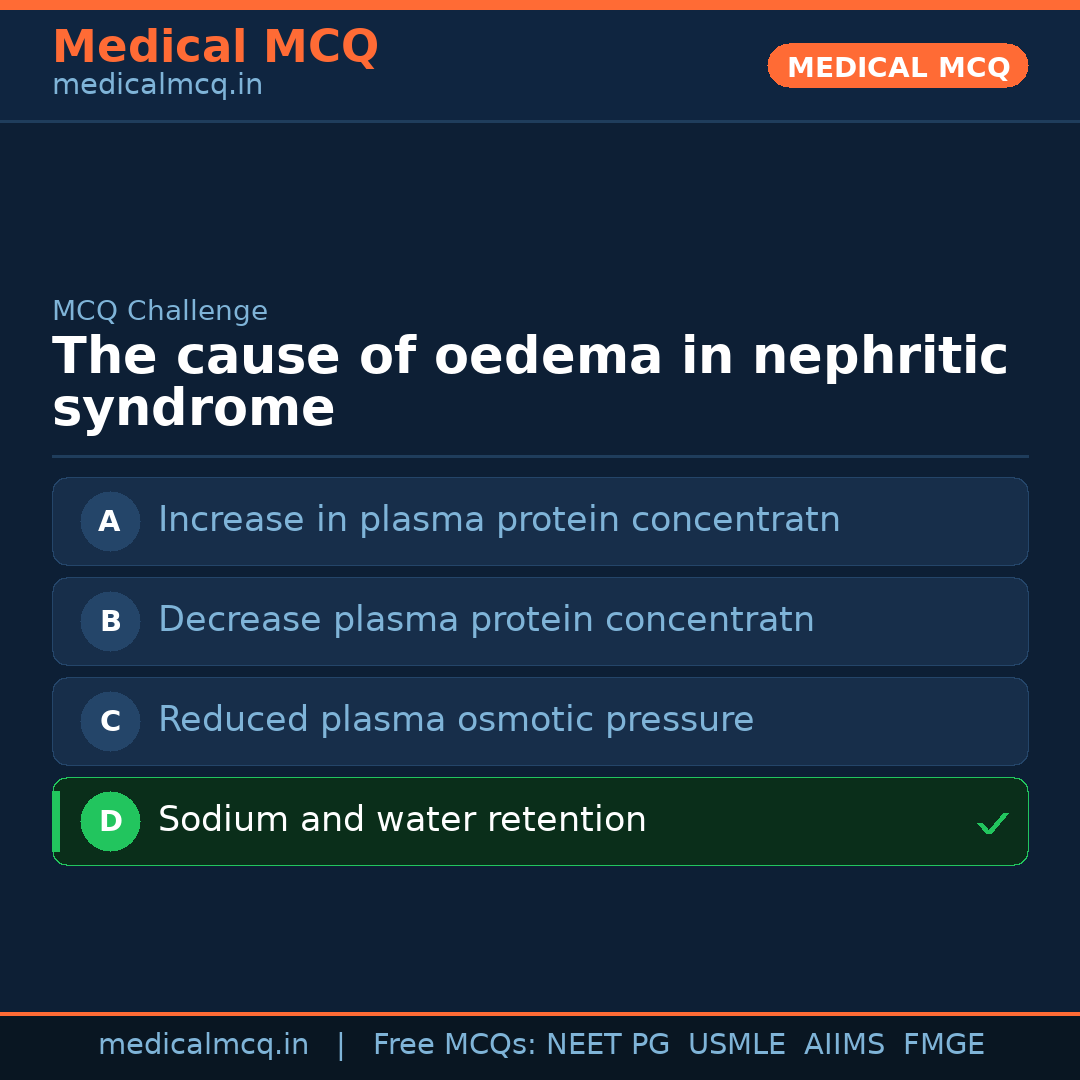Image resolution: width=1080 pixels, height=1080 pixels.
Task: Click the 'MCQ Challenge' label
Action: pos(160,312)
